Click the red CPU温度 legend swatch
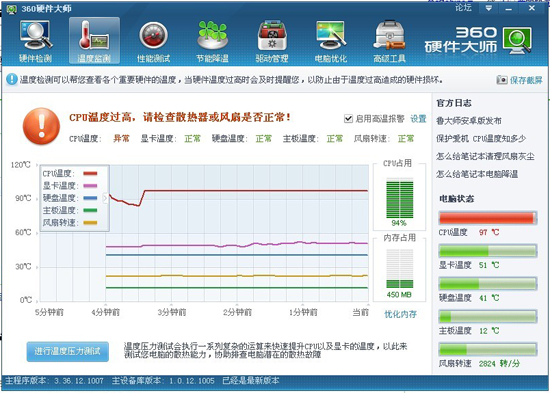The width and height of the screenshot is (550, 393). point(90,173)
